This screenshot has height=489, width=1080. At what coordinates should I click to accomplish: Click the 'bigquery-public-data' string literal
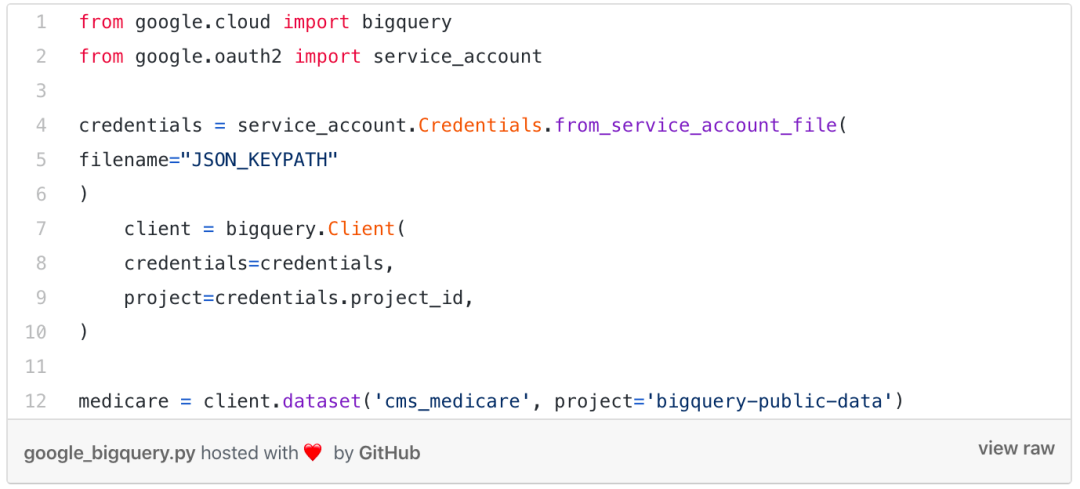tap(770, 401)
